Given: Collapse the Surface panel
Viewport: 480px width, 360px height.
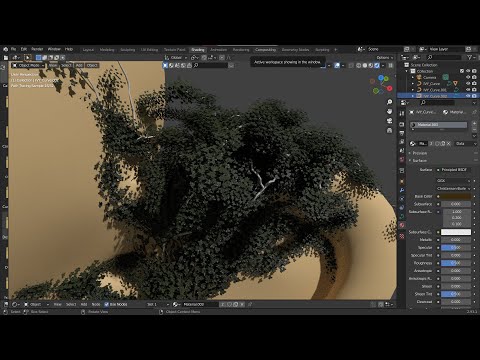Looking at the screenshot, I should pos(419,161).
